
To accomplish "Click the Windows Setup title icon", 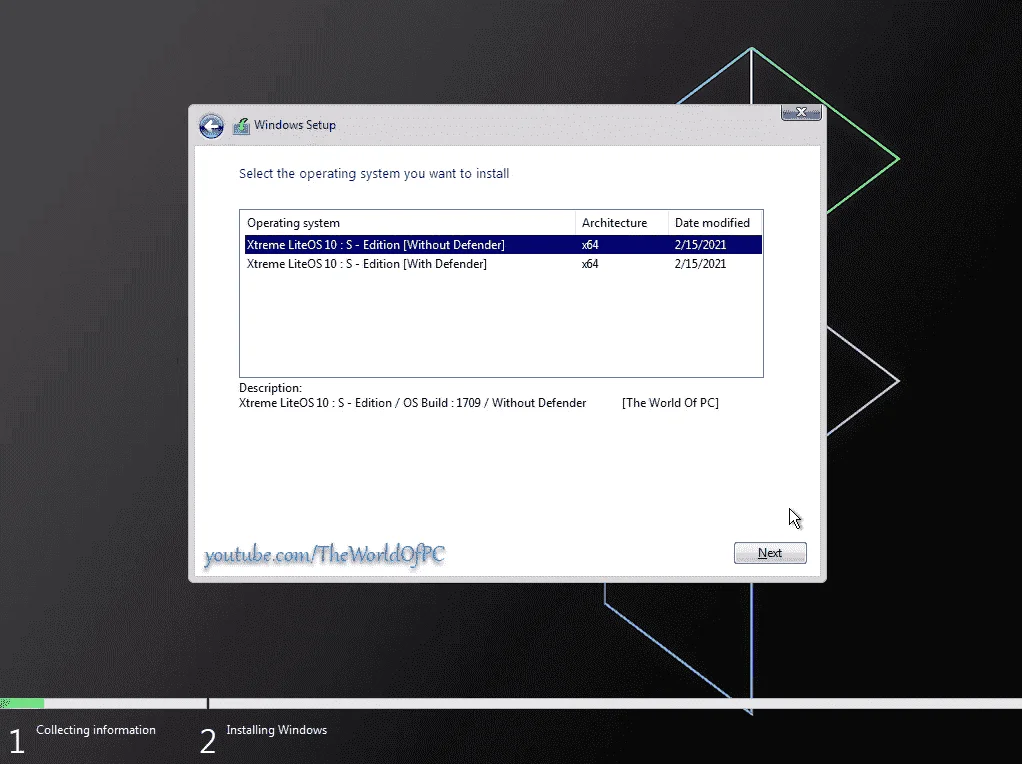I will tap(241, 125).
